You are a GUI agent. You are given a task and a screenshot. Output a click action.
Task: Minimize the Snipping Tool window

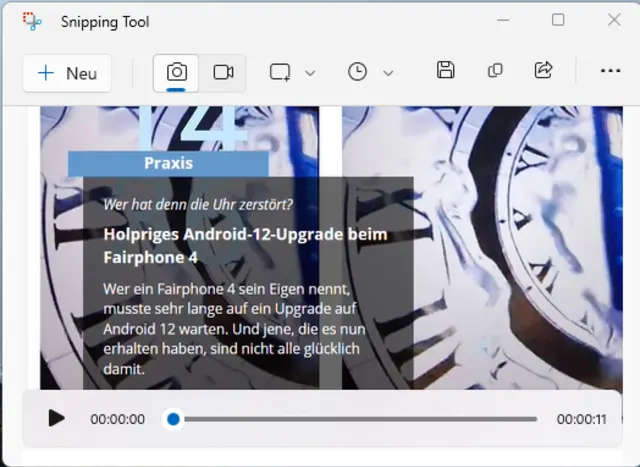(503, 20)
